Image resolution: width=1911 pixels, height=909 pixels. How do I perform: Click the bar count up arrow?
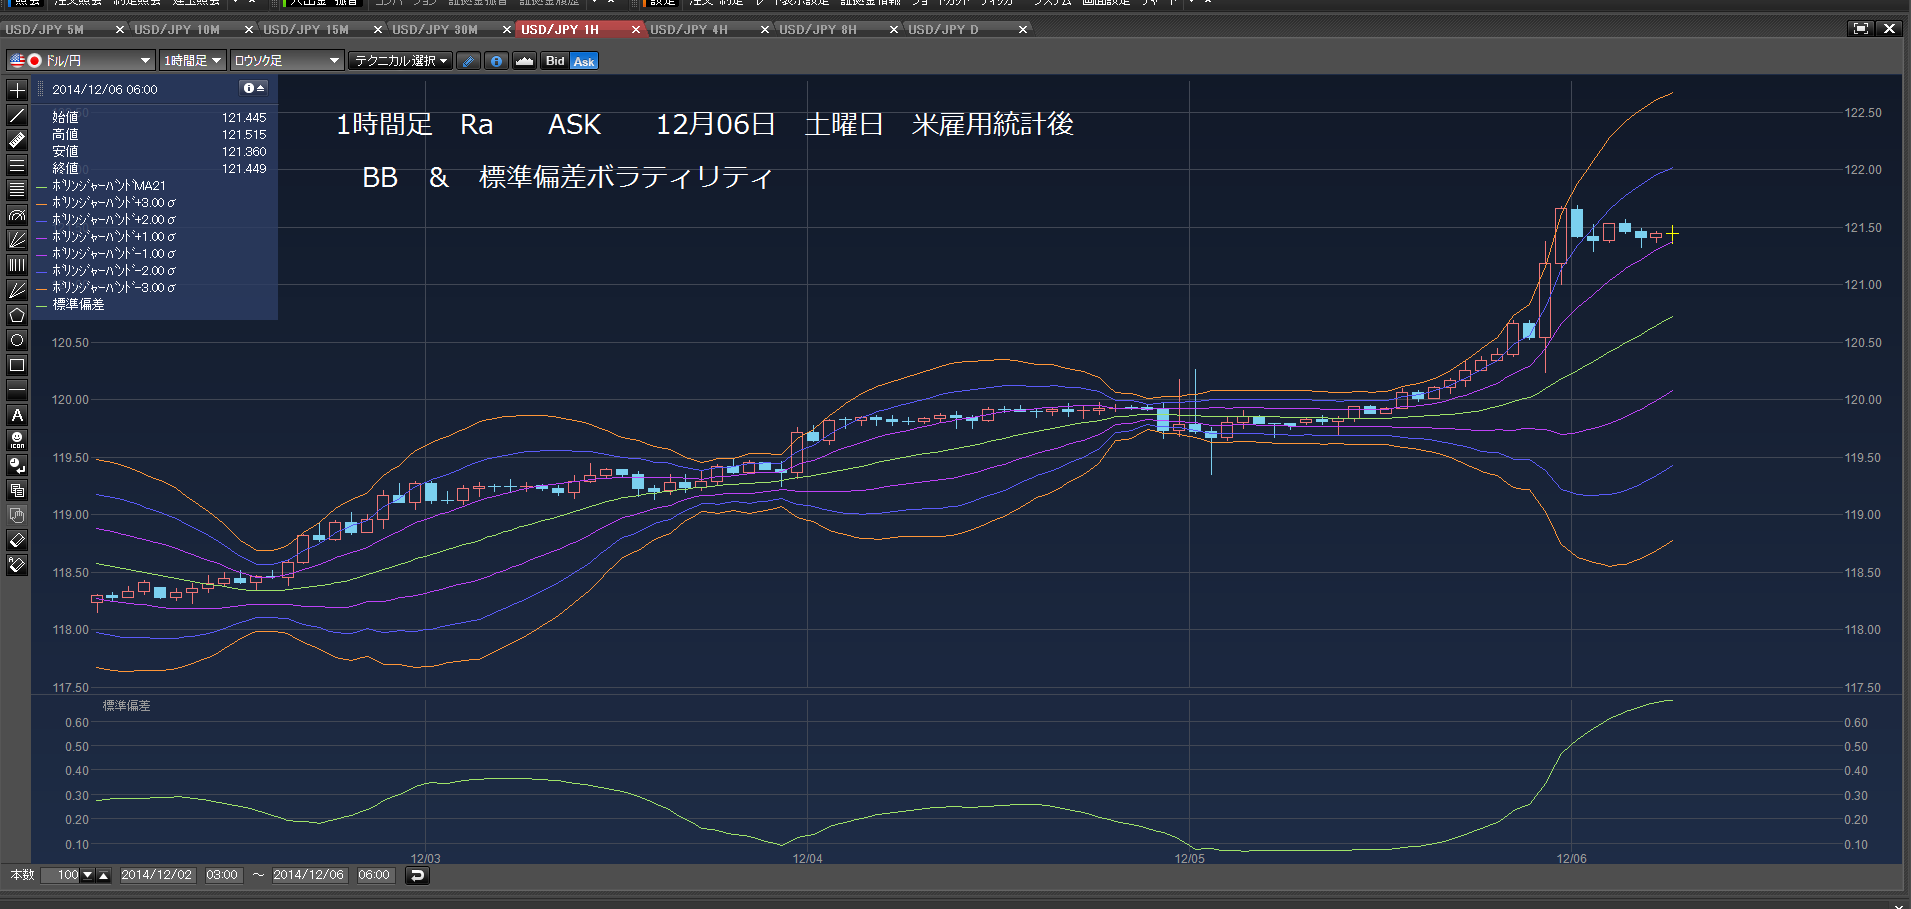pos(103,875)
